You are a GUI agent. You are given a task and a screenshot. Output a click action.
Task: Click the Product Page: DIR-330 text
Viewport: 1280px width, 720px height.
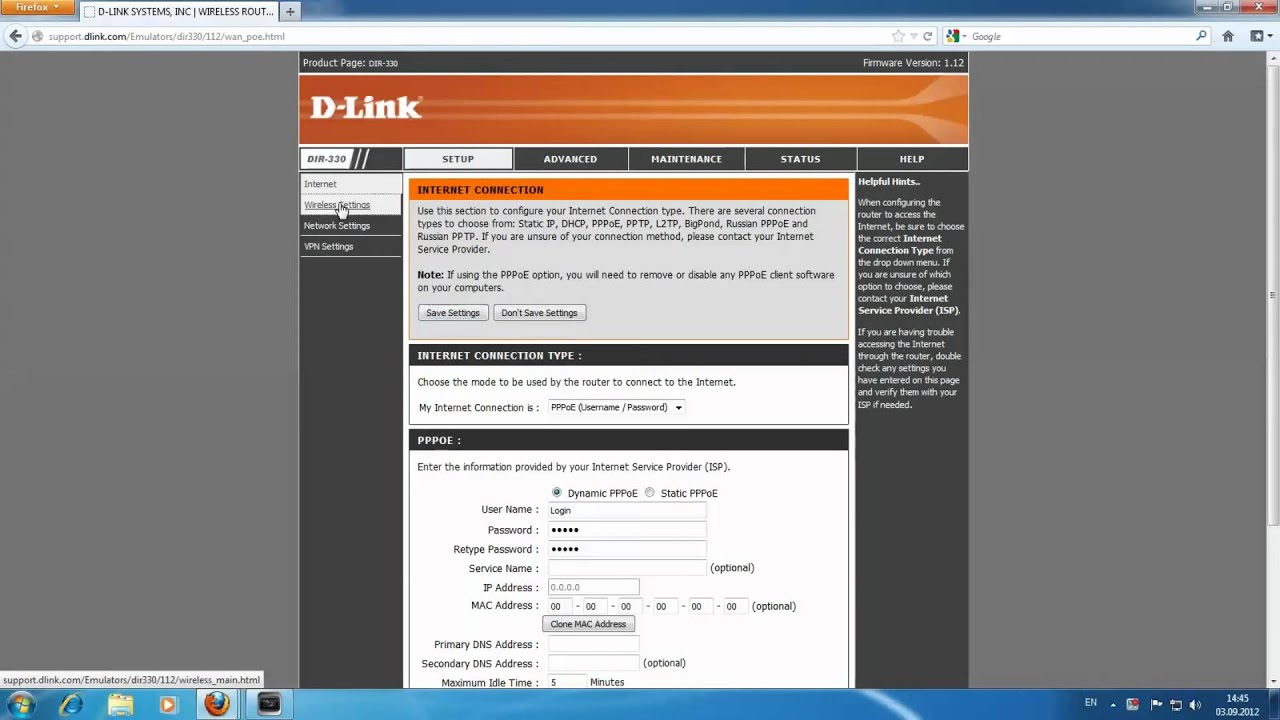(x=350, y=63)
